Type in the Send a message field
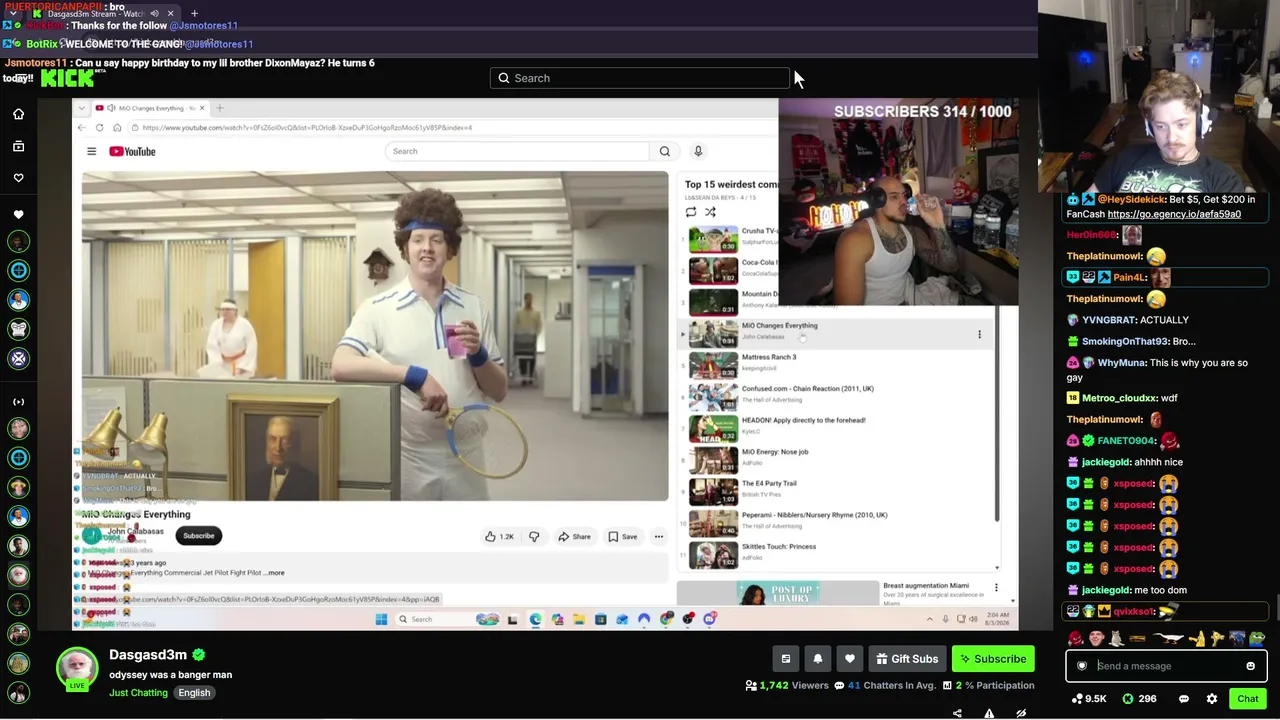 [1167, 666]
